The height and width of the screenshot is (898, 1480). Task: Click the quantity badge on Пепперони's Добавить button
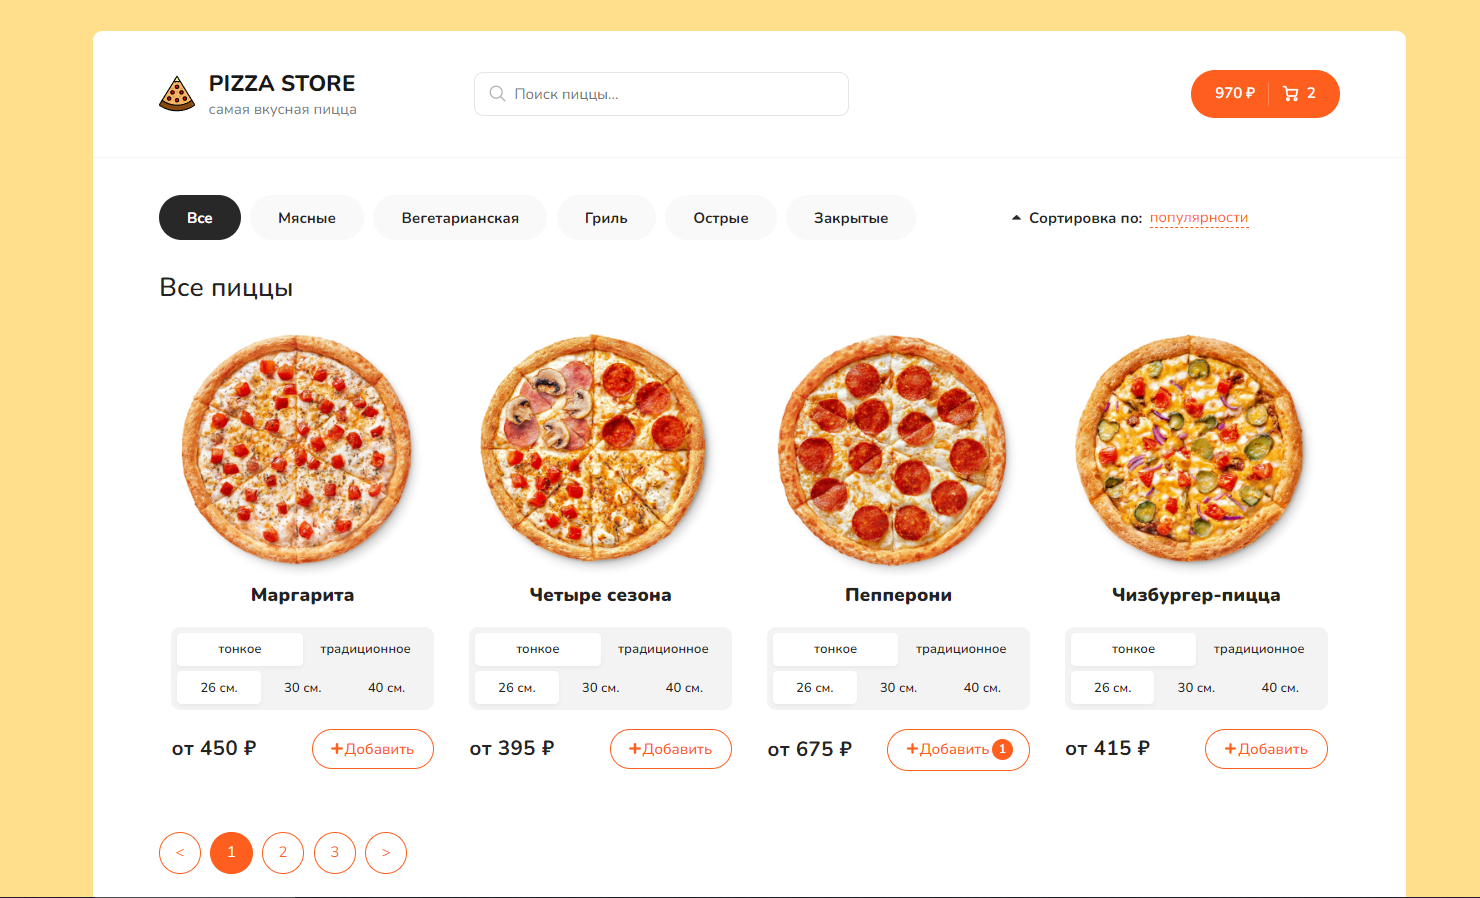tap(1003, 749)
